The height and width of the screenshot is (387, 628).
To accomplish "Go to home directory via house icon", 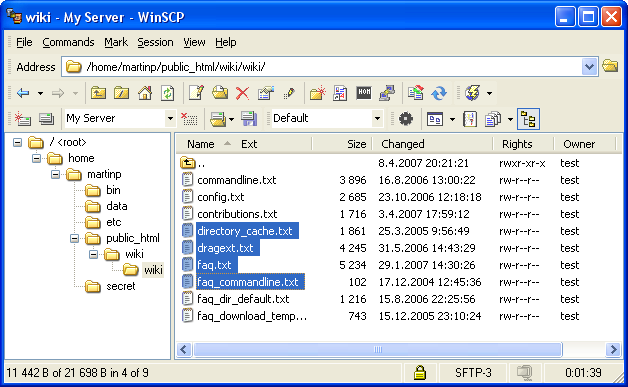I will tap(145, 93).
